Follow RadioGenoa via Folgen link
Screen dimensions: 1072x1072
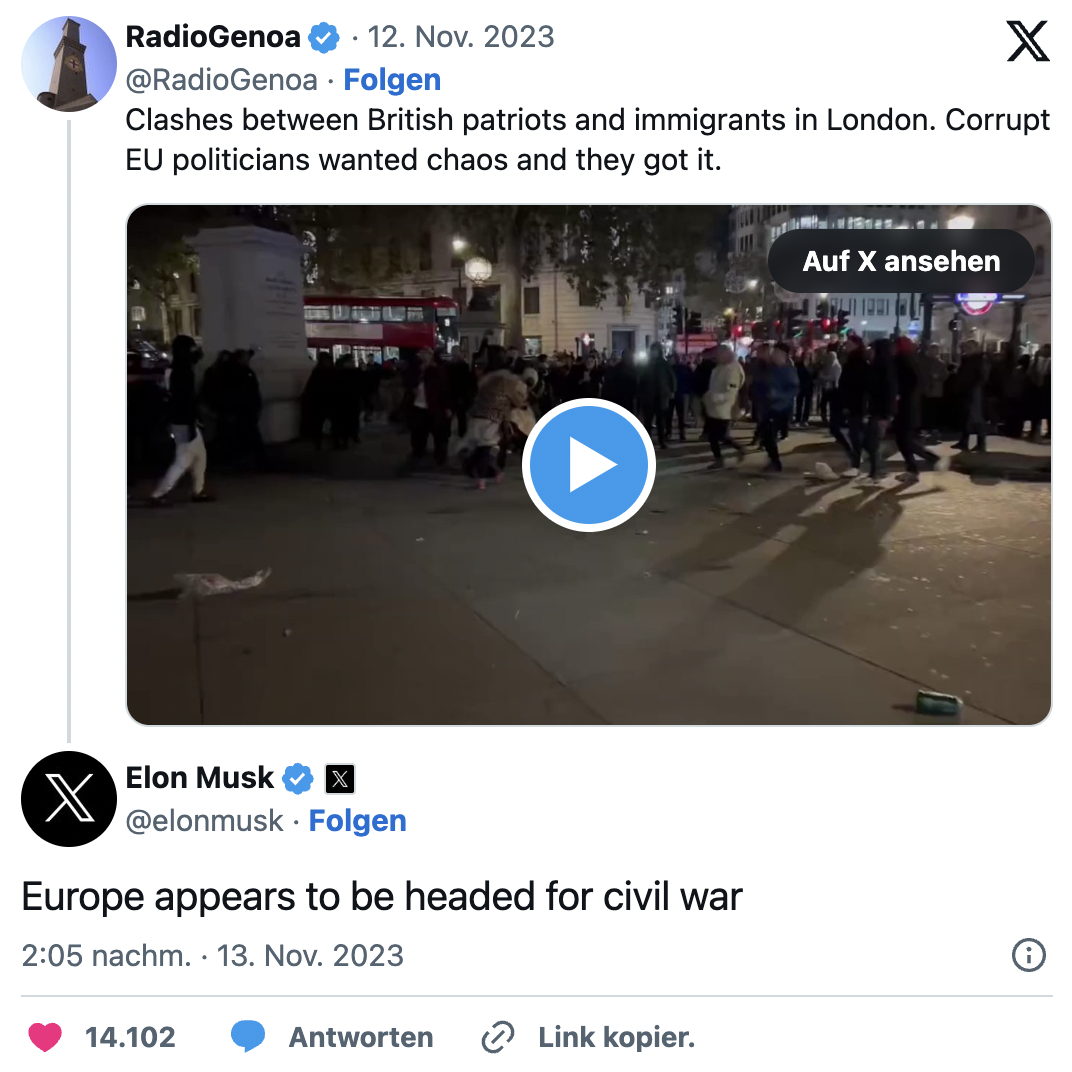[x=392, y=80]
